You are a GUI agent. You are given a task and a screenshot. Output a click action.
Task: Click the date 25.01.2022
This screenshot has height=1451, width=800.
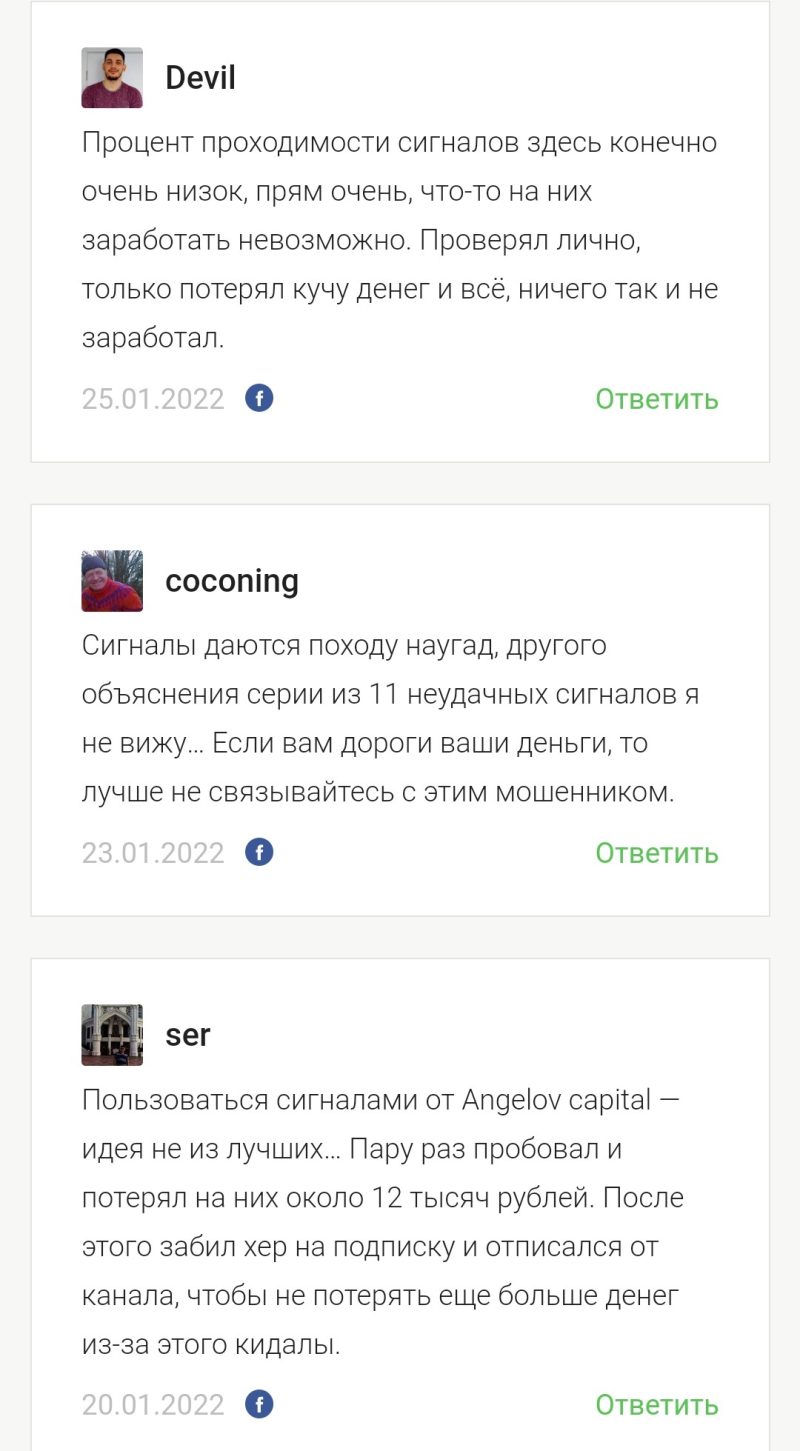click(153, 399)
